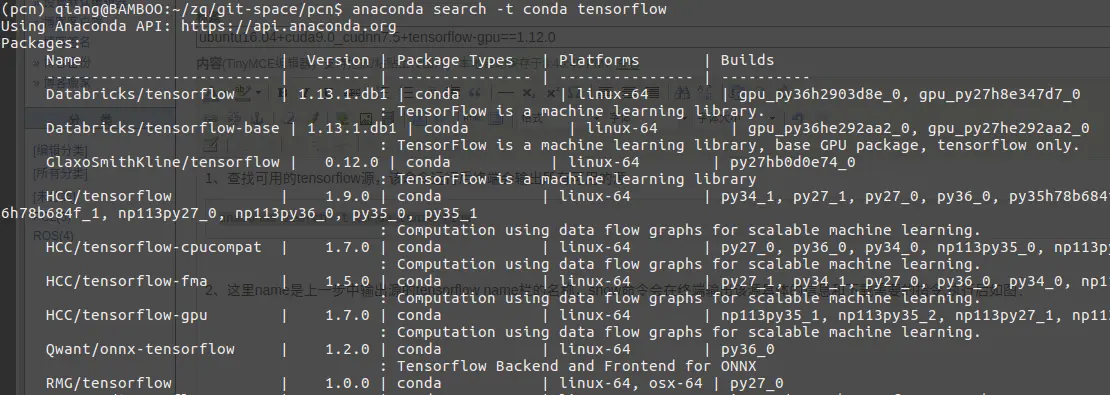
Task: Select the 'HCC/tensorflow-cpucompat' package name
Action: point(154,247)
